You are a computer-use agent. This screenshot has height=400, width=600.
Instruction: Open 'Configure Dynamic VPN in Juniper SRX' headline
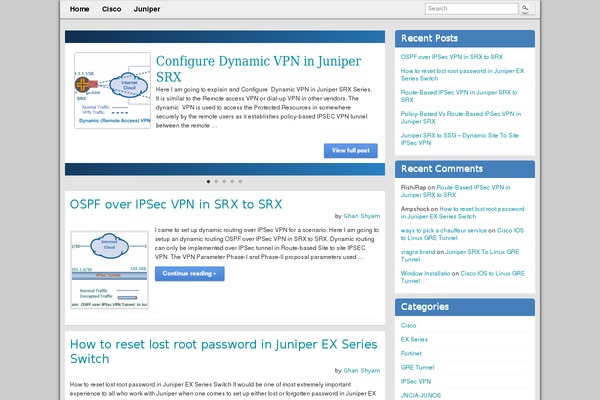coord(258,69)
